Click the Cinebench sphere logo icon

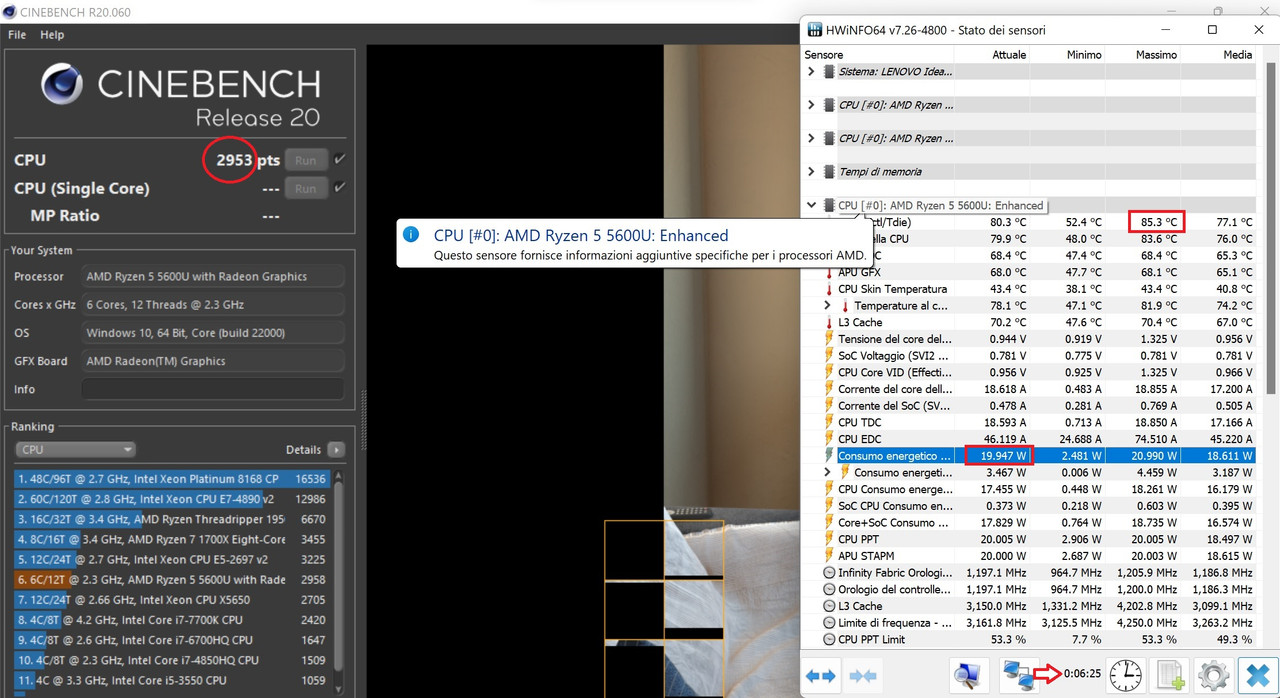tap(62, 85)
